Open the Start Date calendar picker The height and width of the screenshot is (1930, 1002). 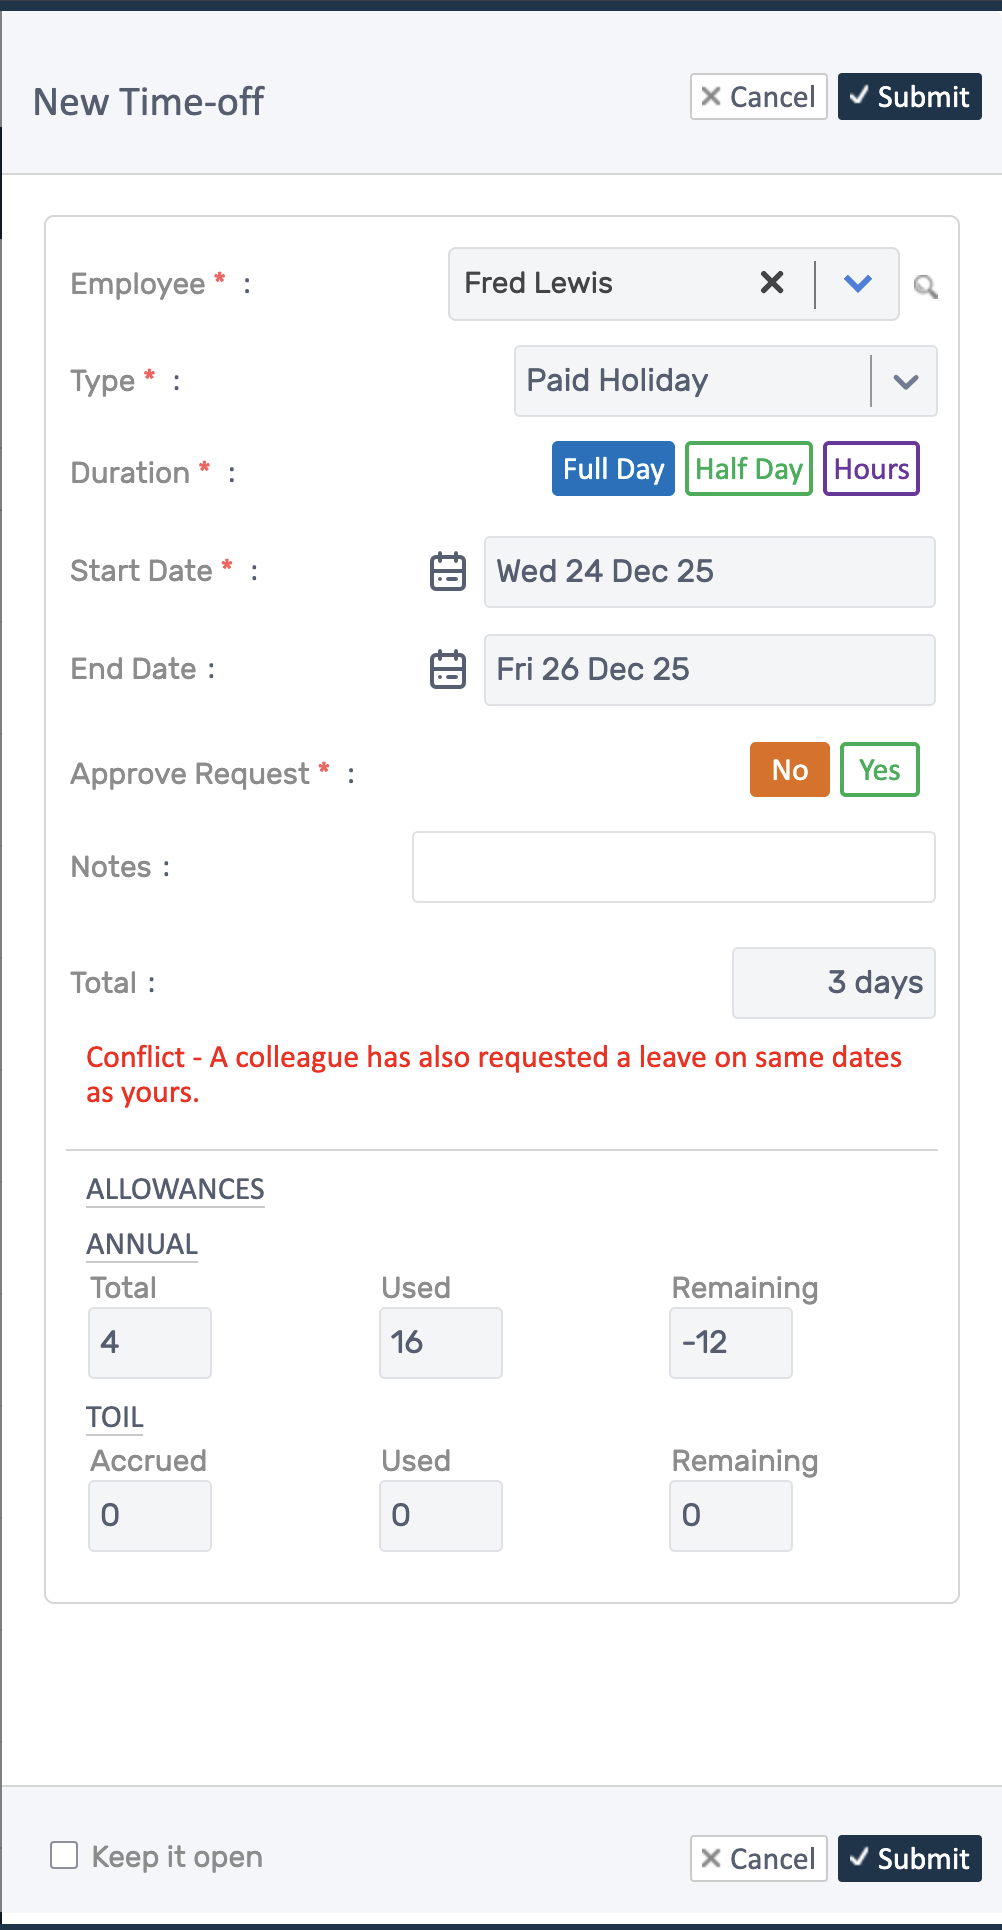446,571
